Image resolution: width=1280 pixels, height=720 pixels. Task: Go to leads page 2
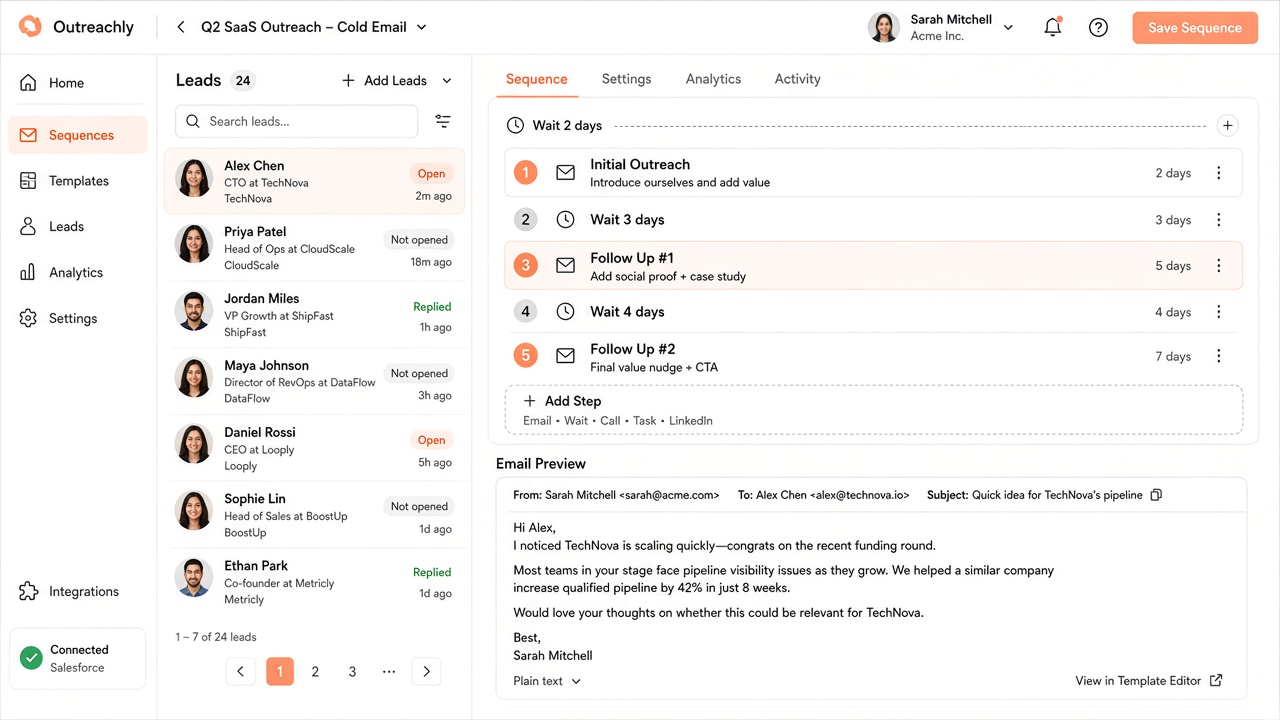[315, 672]
